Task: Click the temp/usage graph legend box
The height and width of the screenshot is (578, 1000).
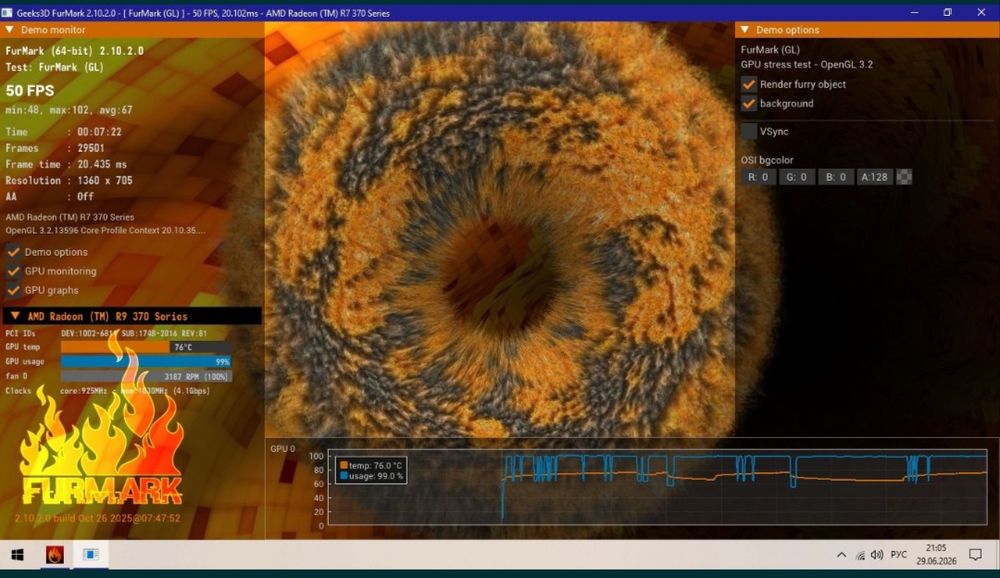Action: point(371,471)
